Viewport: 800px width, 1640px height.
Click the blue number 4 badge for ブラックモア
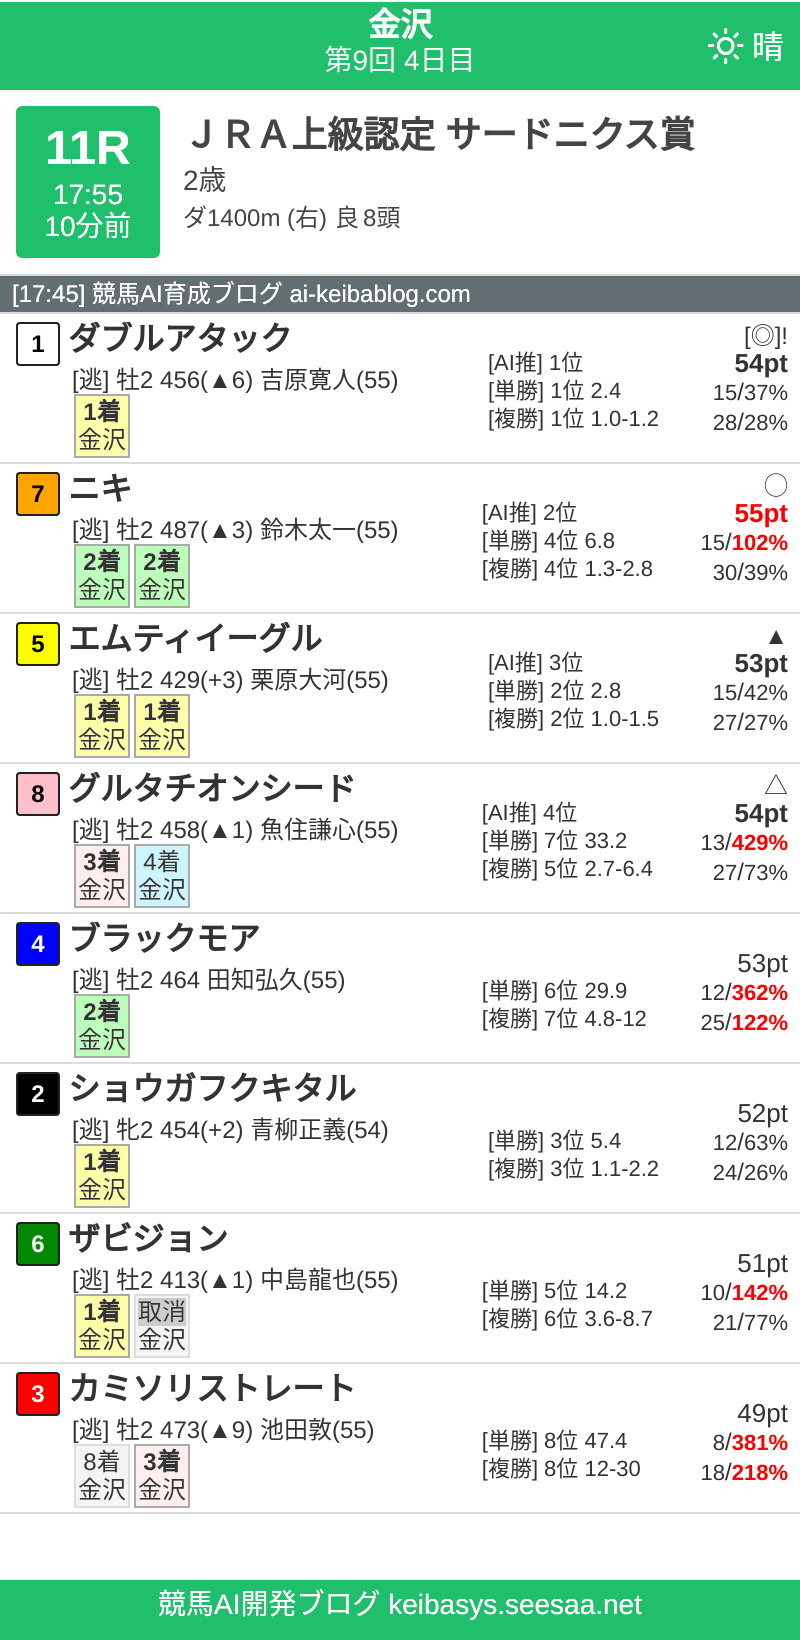37,944
